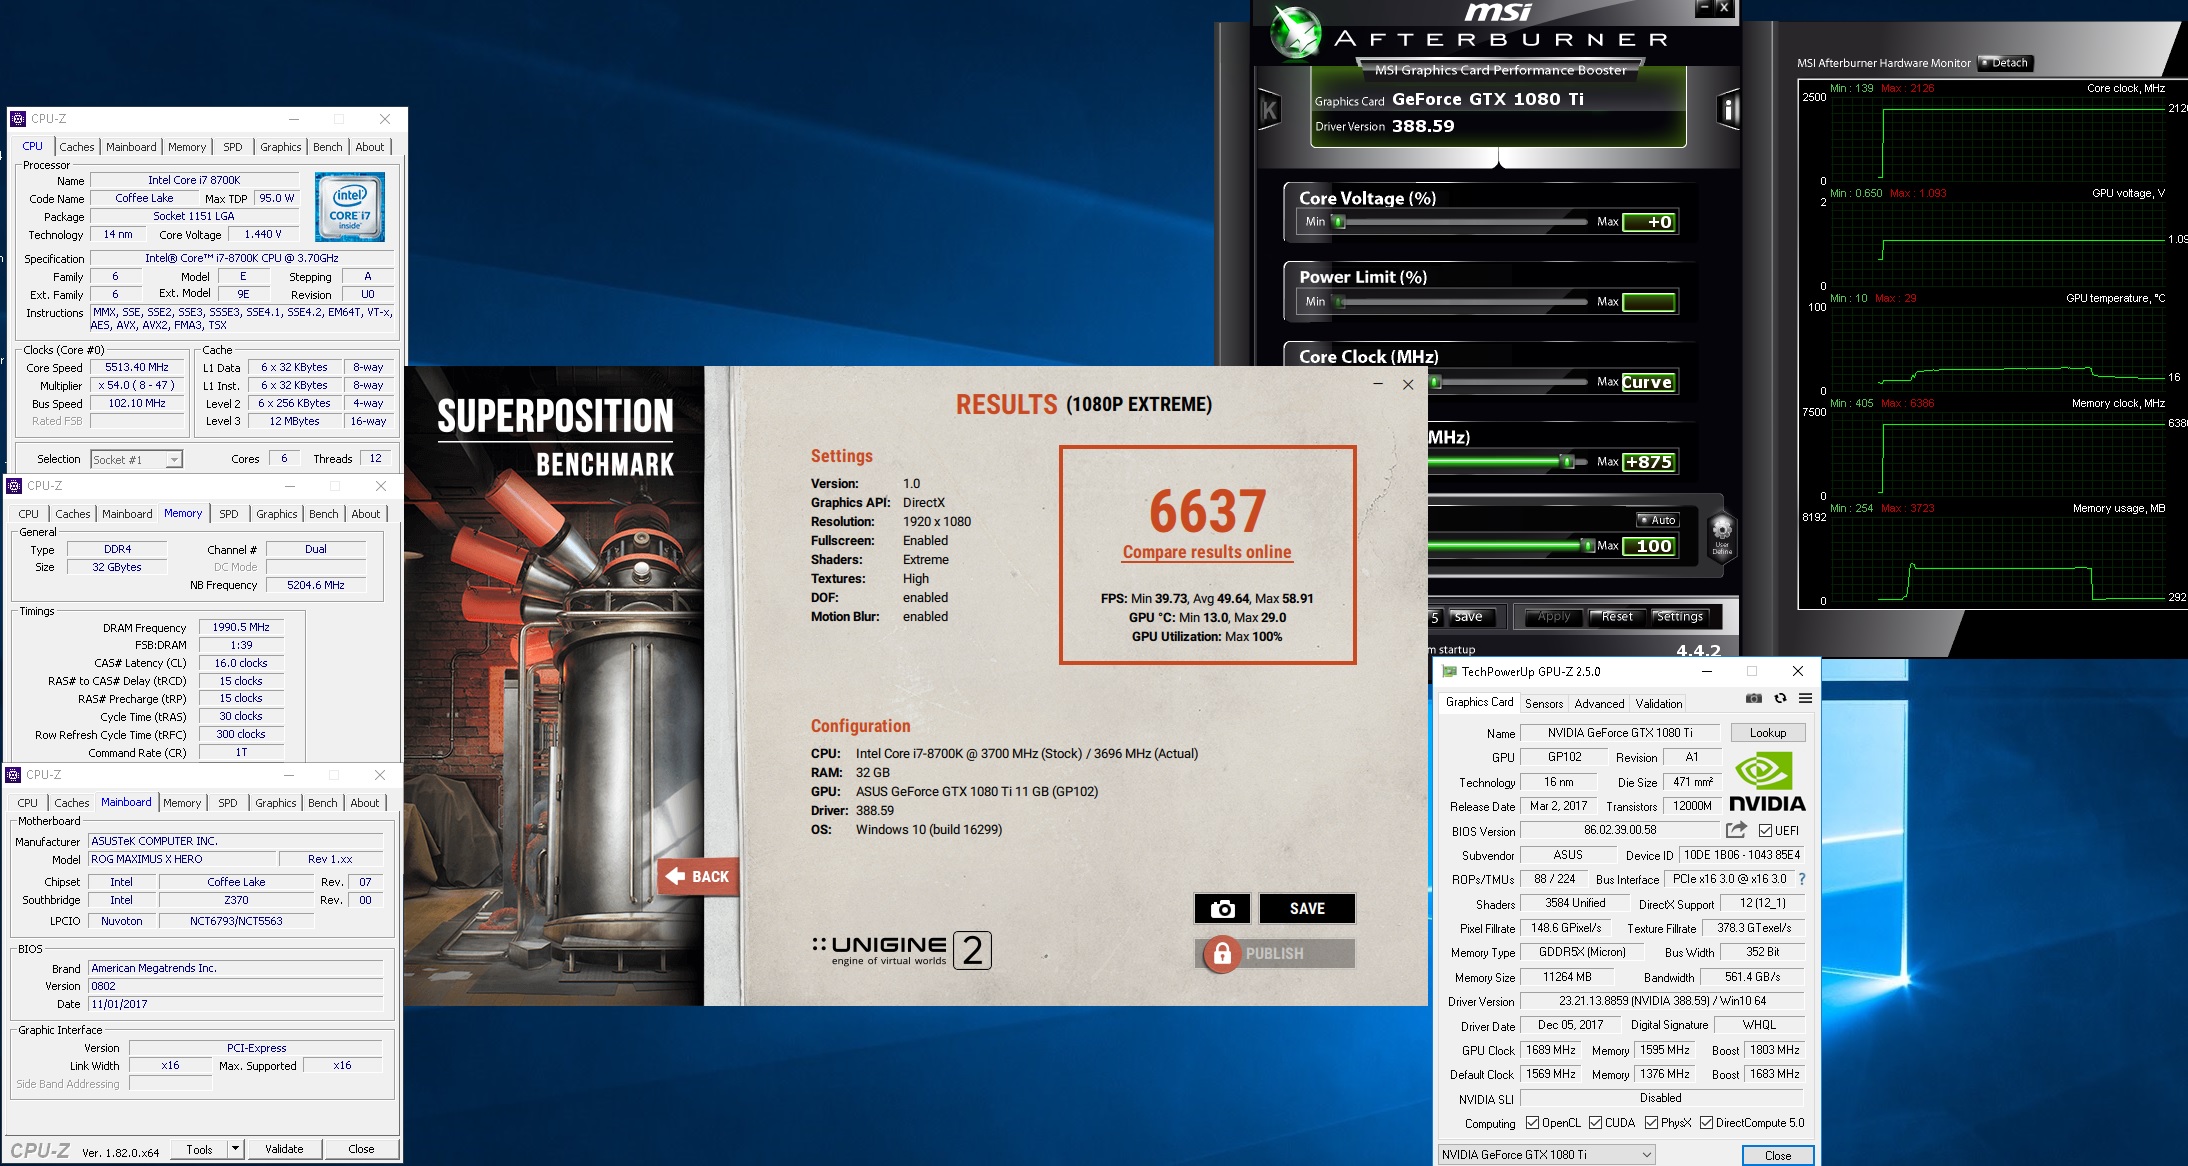Toggle the CUDA checkbox in GPU-Z
This screenshot has height=1166, width=2188.
click(1595, 1123)
